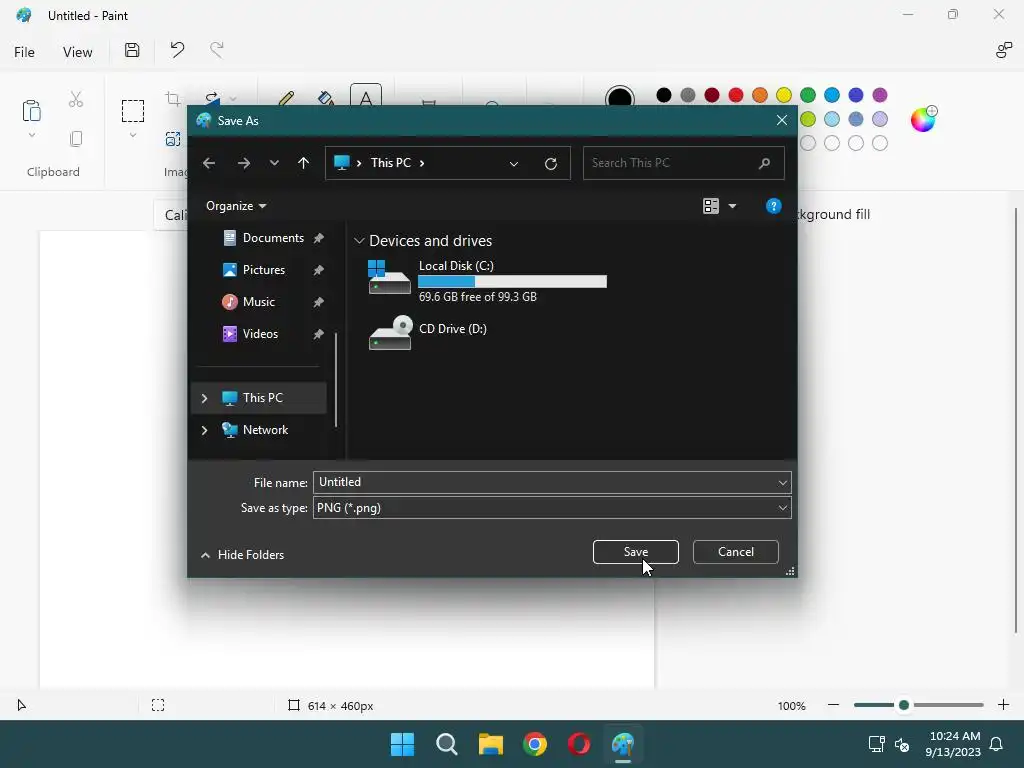Launch Google Chrome from the taskbar
Viewport: 1024px width, 768px height.
pos(535,744)
